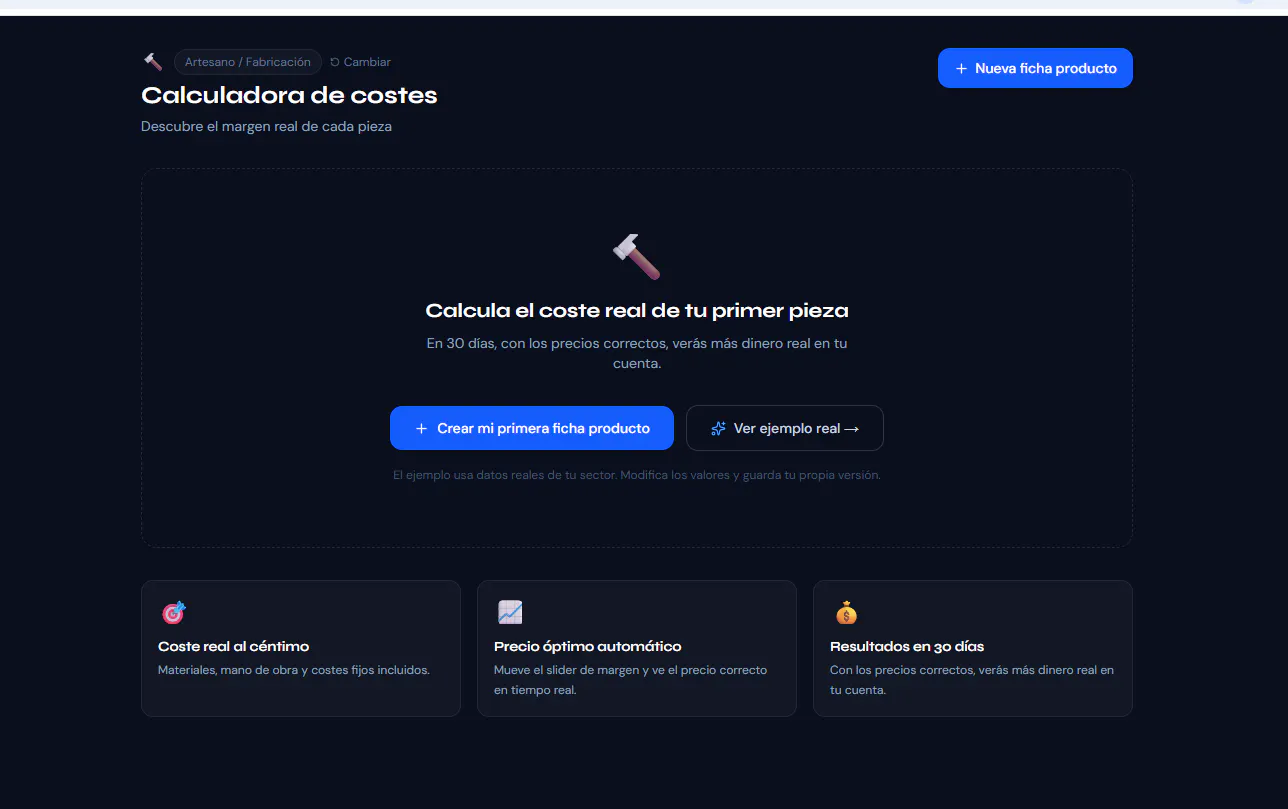The height and width of the screenshot is (809, 1288).
Task: Click the heading Calcula el coste real de tu primer pieza
Action: click(637, 311)
